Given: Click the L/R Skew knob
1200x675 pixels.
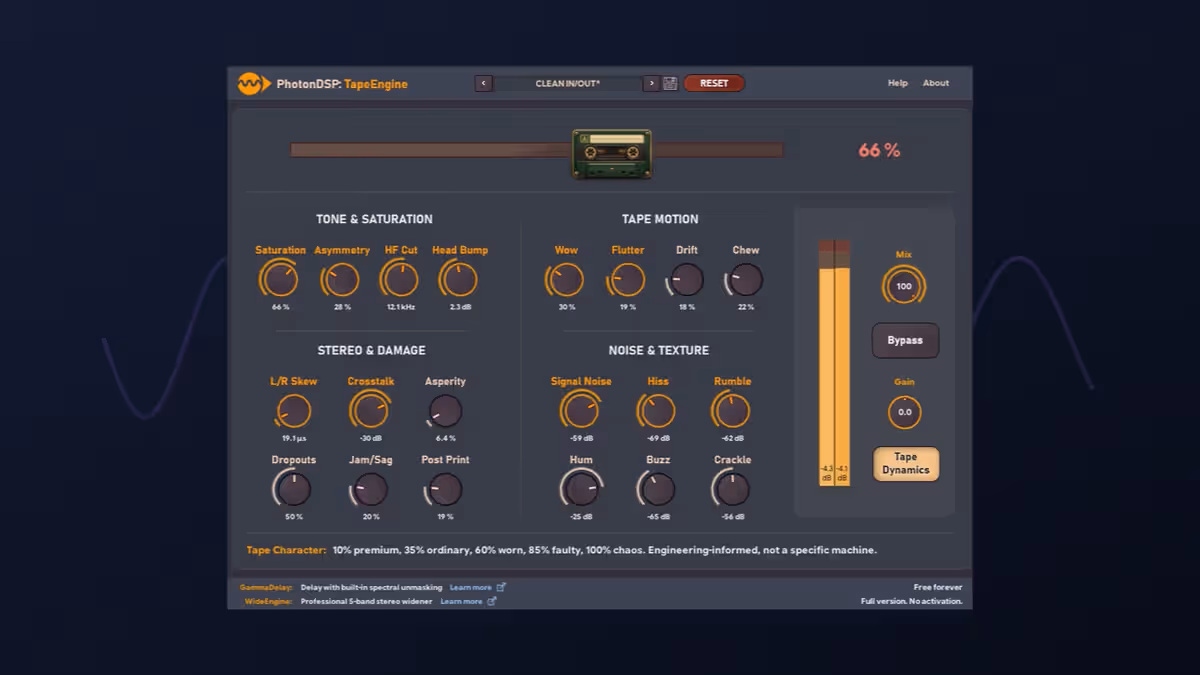Looking at the screenshot, I should click(293, 410).
